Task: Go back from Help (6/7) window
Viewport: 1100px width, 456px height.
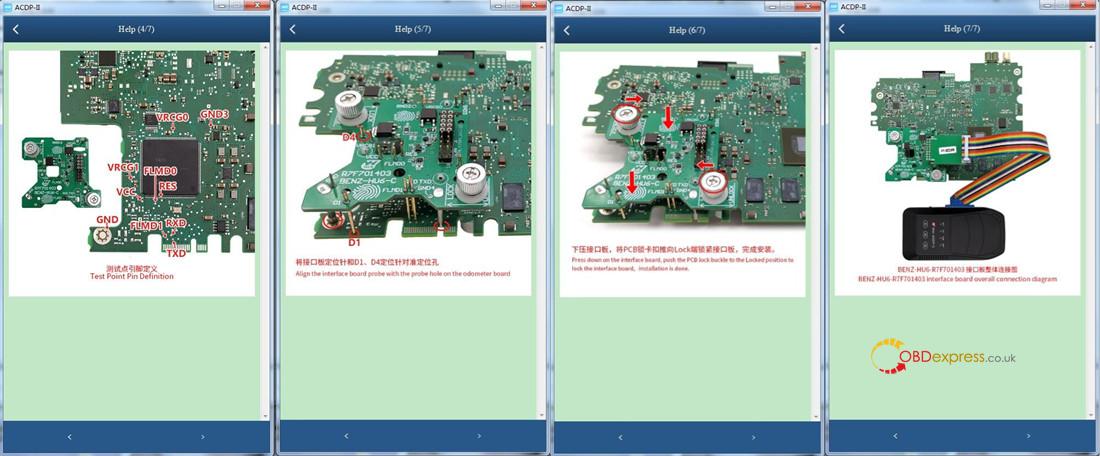Action: (x=567, y=30)
